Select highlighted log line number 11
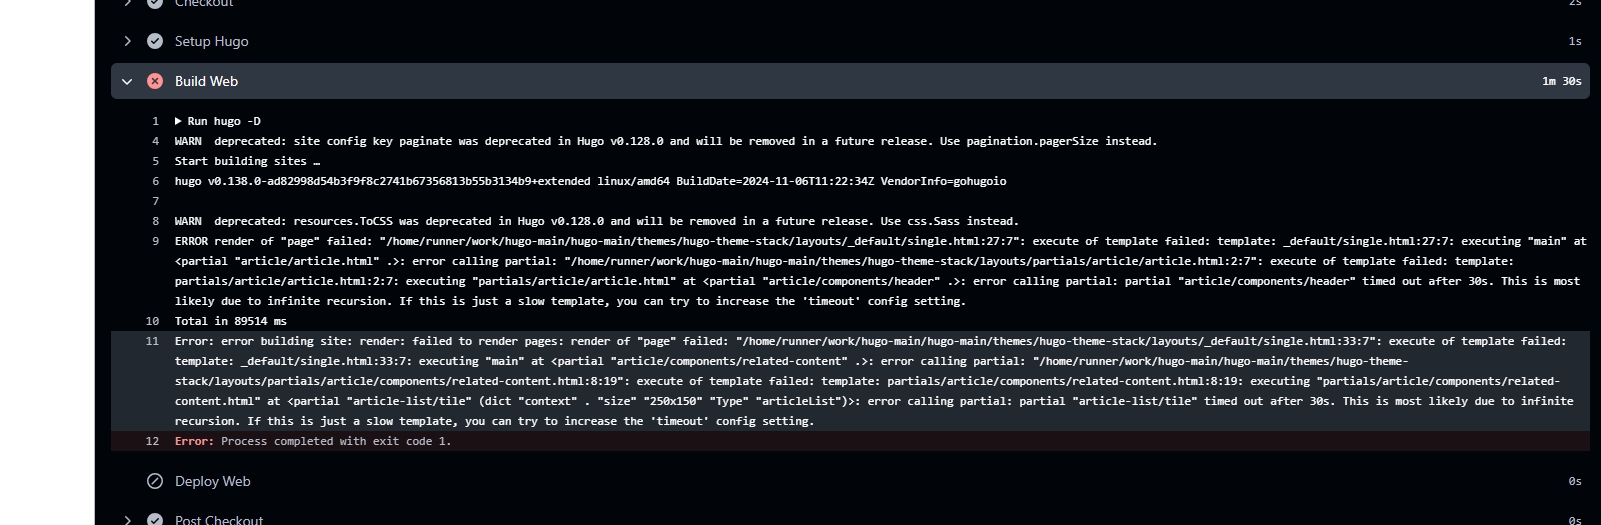Viewport: 1601px width, 525px height. [x=152, y=341]
